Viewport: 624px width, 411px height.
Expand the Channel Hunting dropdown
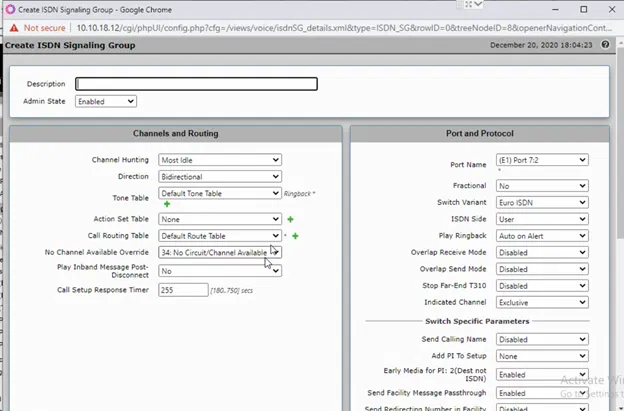click(x=219, y=160)
